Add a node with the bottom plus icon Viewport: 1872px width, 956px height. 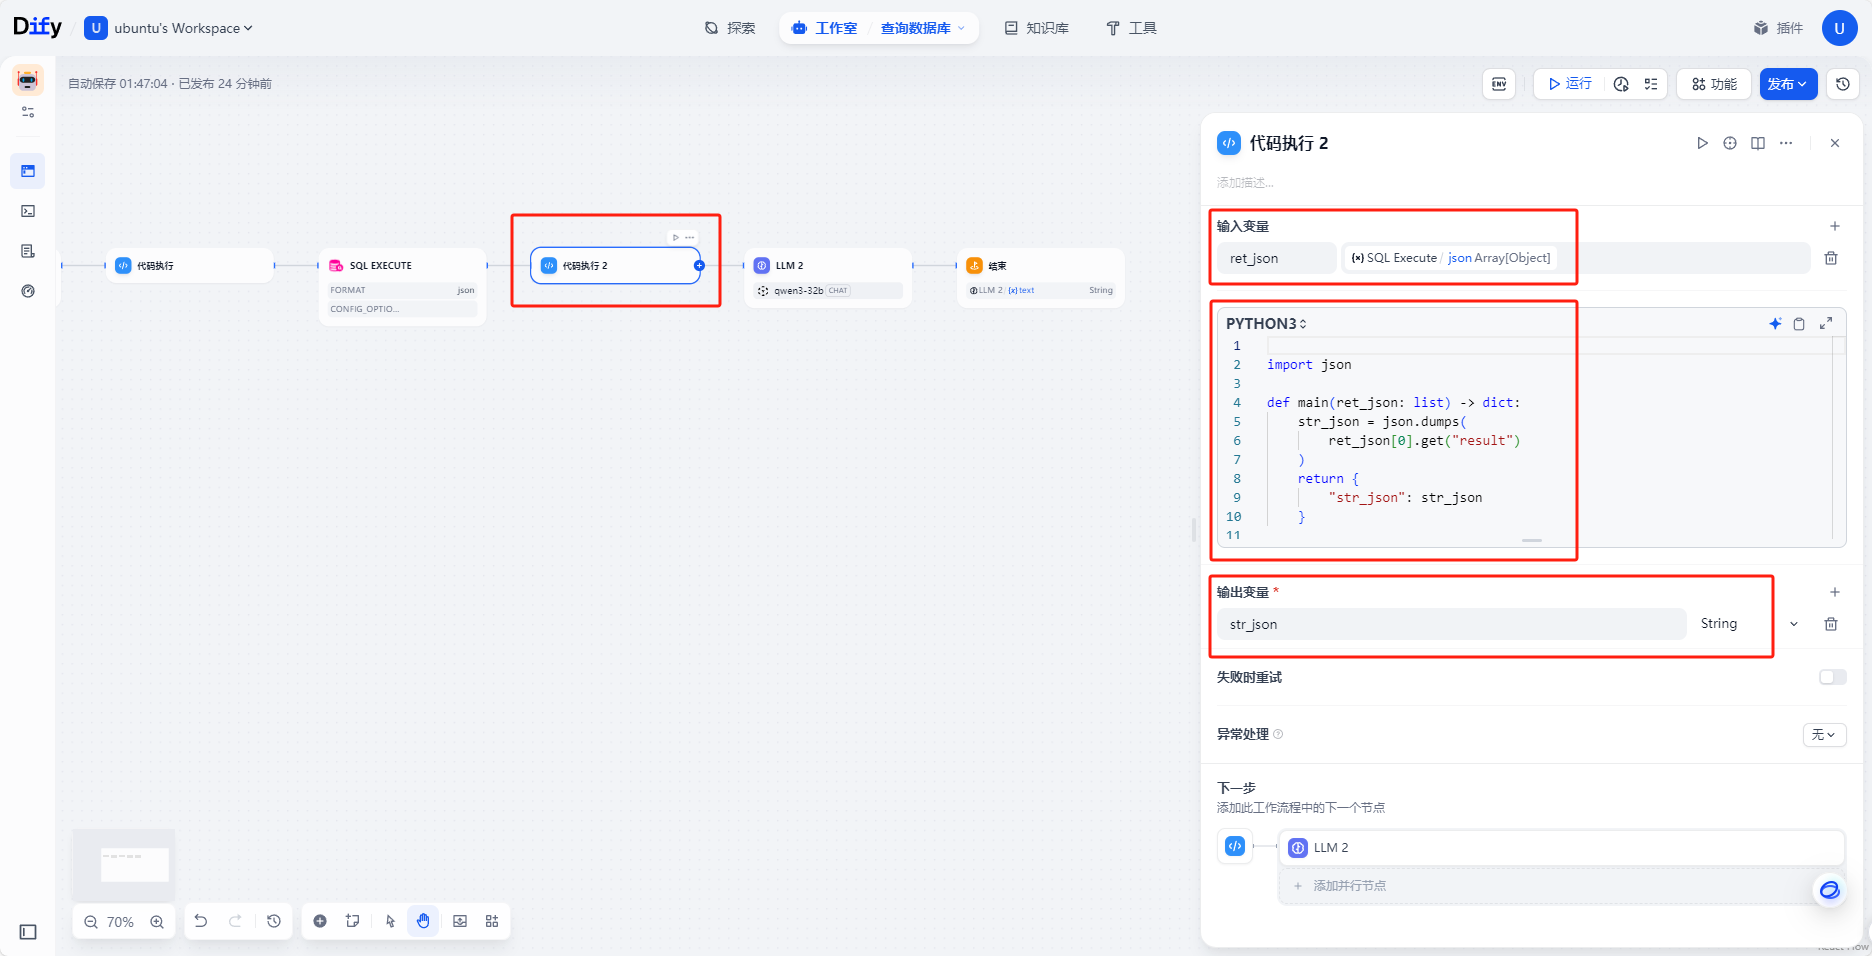pos(320,921)
